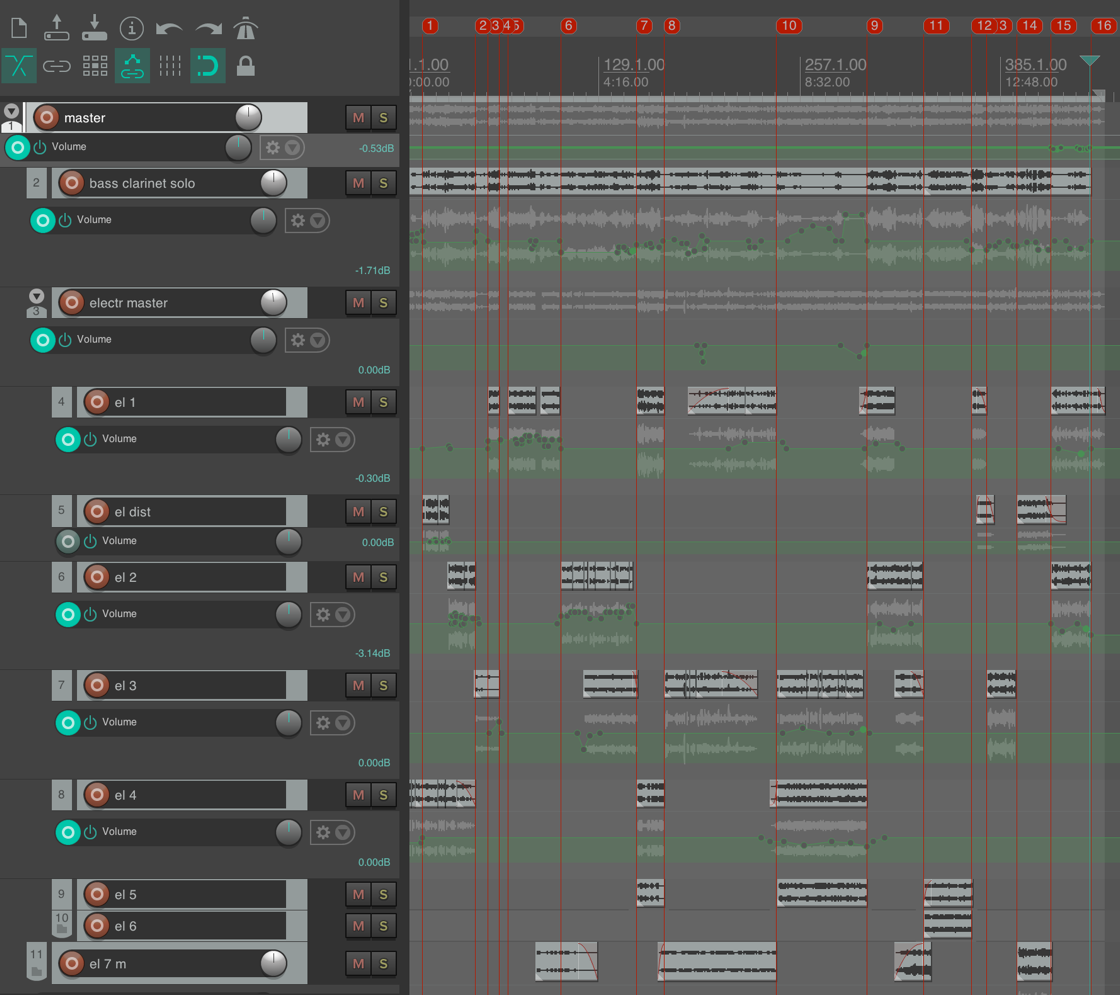The height and width of the screenshot is (995, 1120).
Task: Click the -1.71dB value on bass clarinet envelope
Action: click(x=373, y=271)
